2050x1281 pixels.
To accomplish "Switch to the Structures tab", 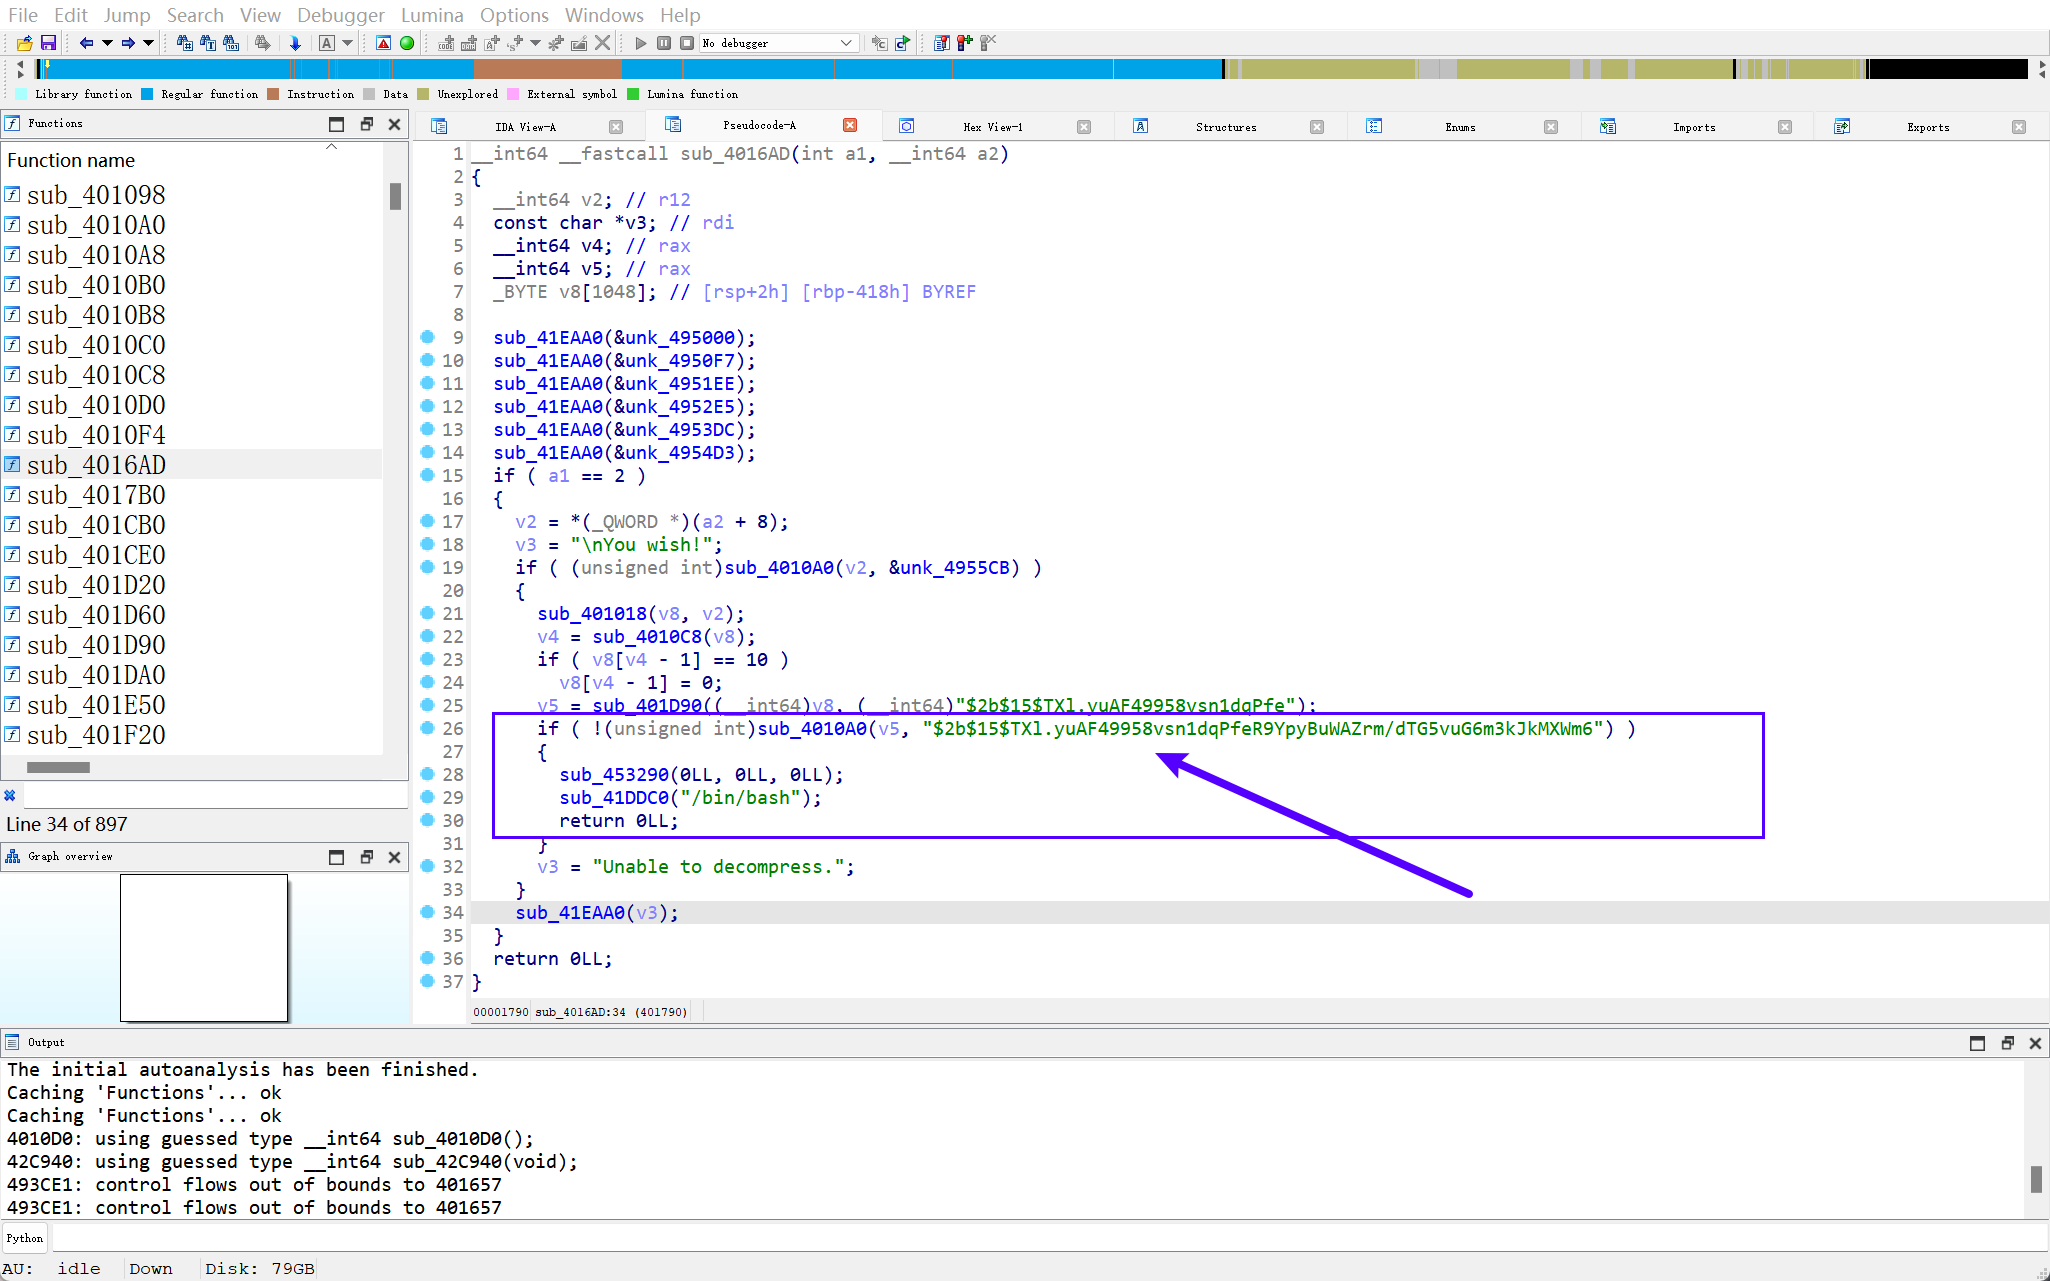I will click(1226, 127).
